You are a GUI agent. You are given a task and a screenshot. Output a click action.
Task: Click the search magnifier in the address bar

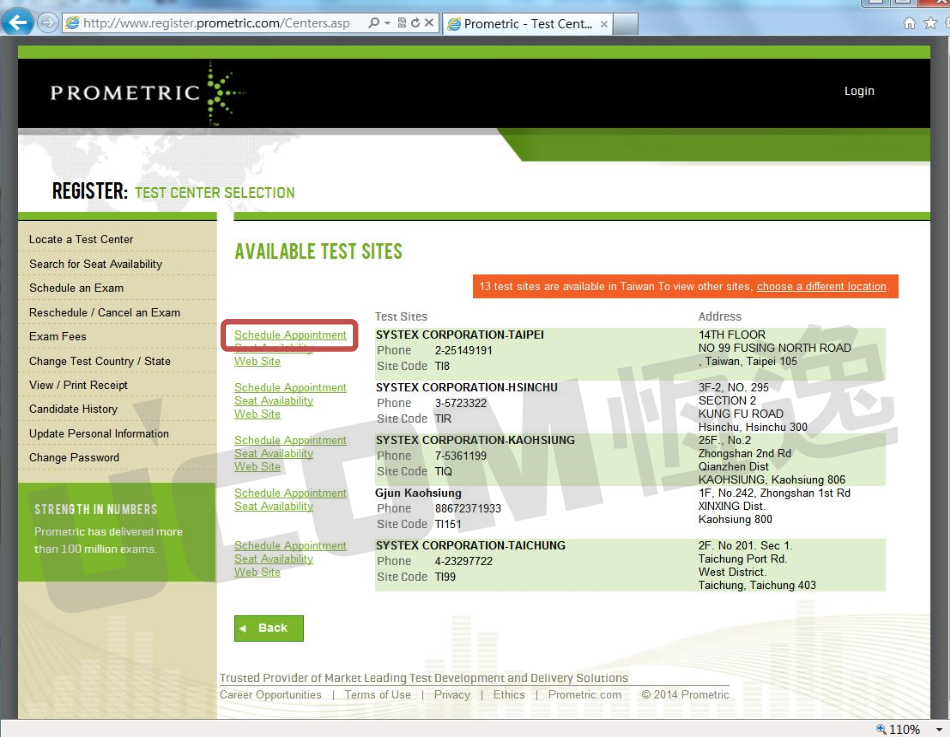pos(374,23)
